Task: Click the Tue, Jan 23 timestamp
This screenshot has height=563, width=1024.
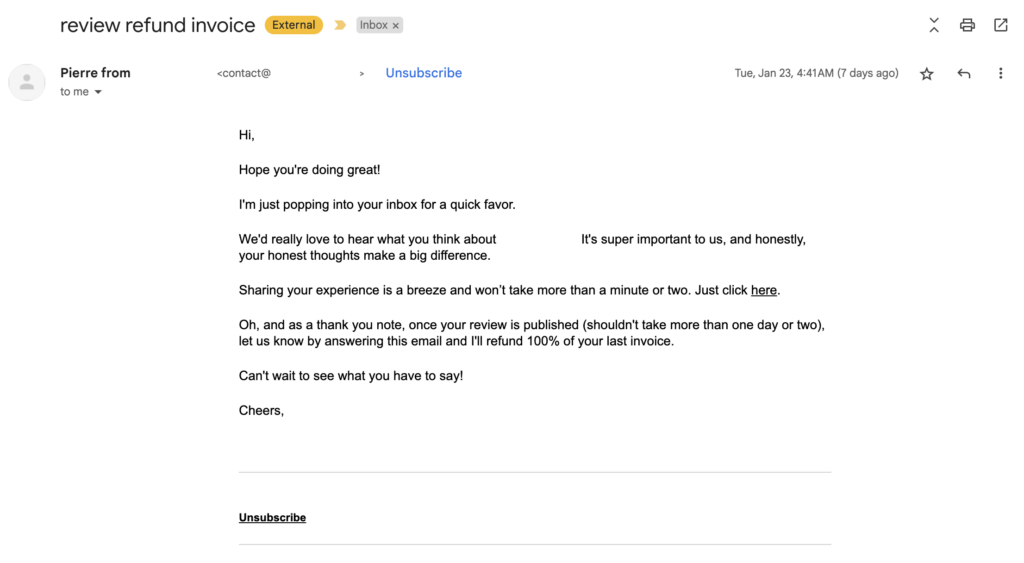Action: (x=816, y=73)
